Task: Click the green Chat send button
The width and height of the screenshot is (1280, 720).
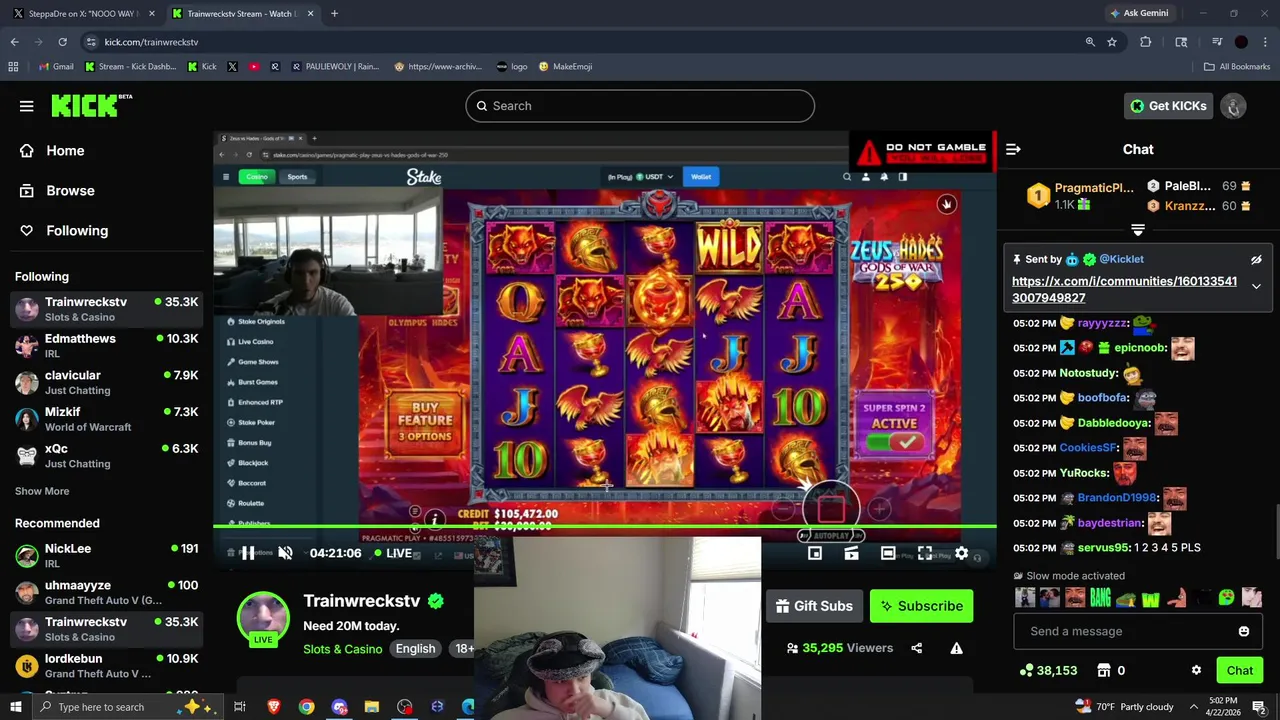Action: 1239,671
